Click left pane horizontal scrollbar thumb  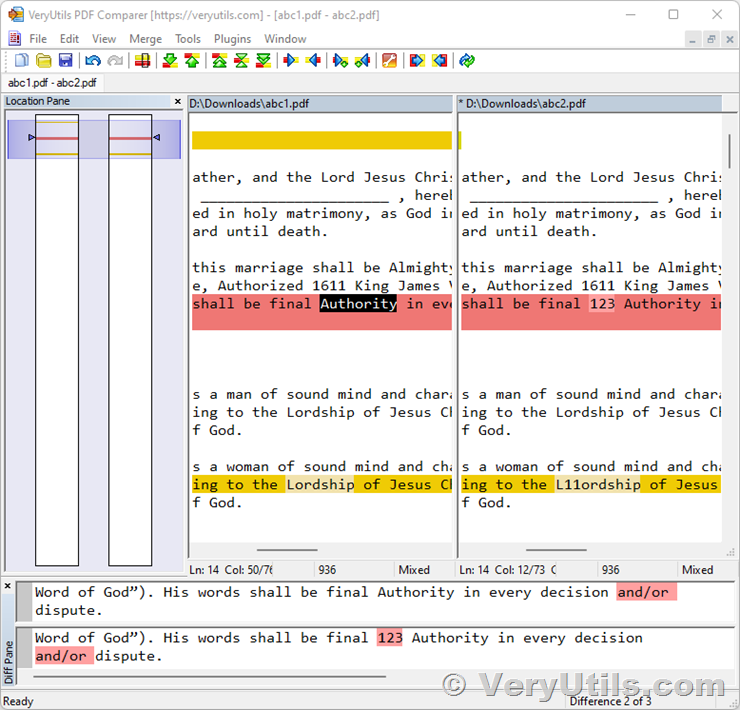click(287, 550)
